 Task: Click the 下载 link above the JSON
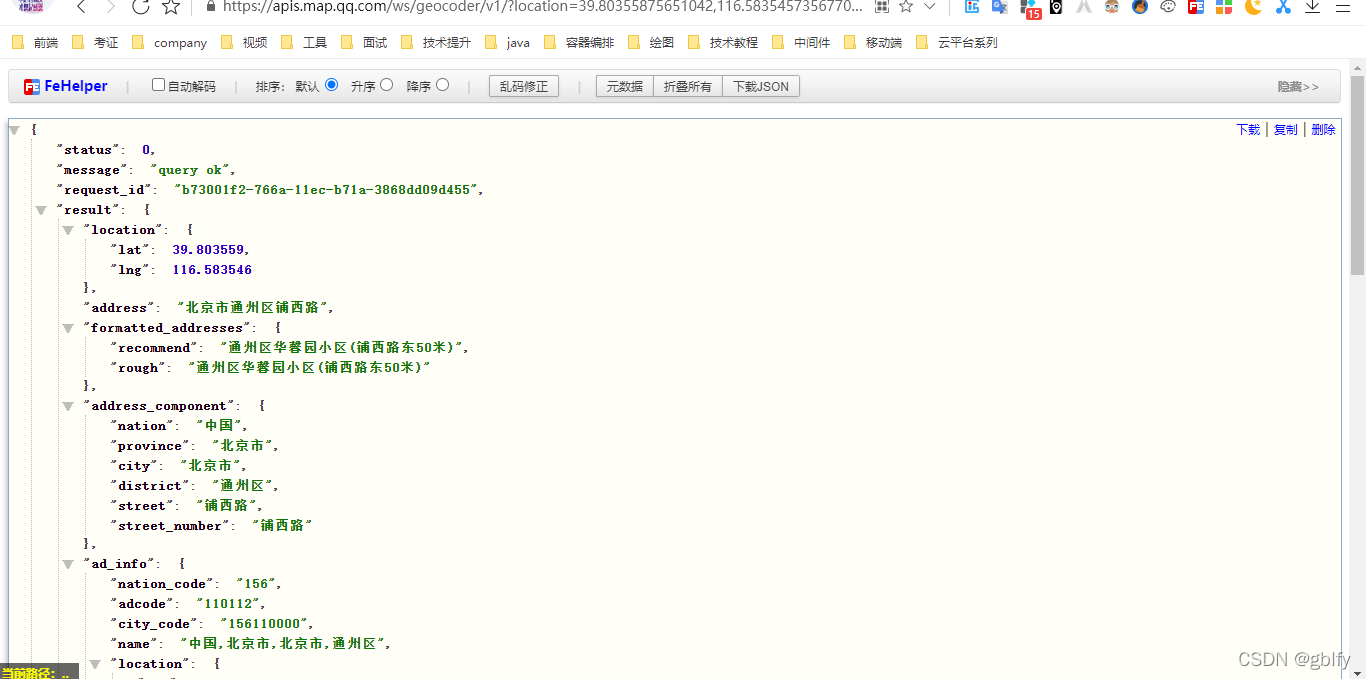(1248, 130)
